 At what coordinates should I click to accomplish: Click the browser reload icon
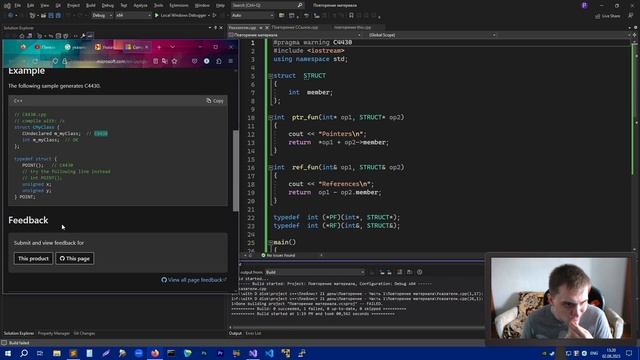click(36, 61)
